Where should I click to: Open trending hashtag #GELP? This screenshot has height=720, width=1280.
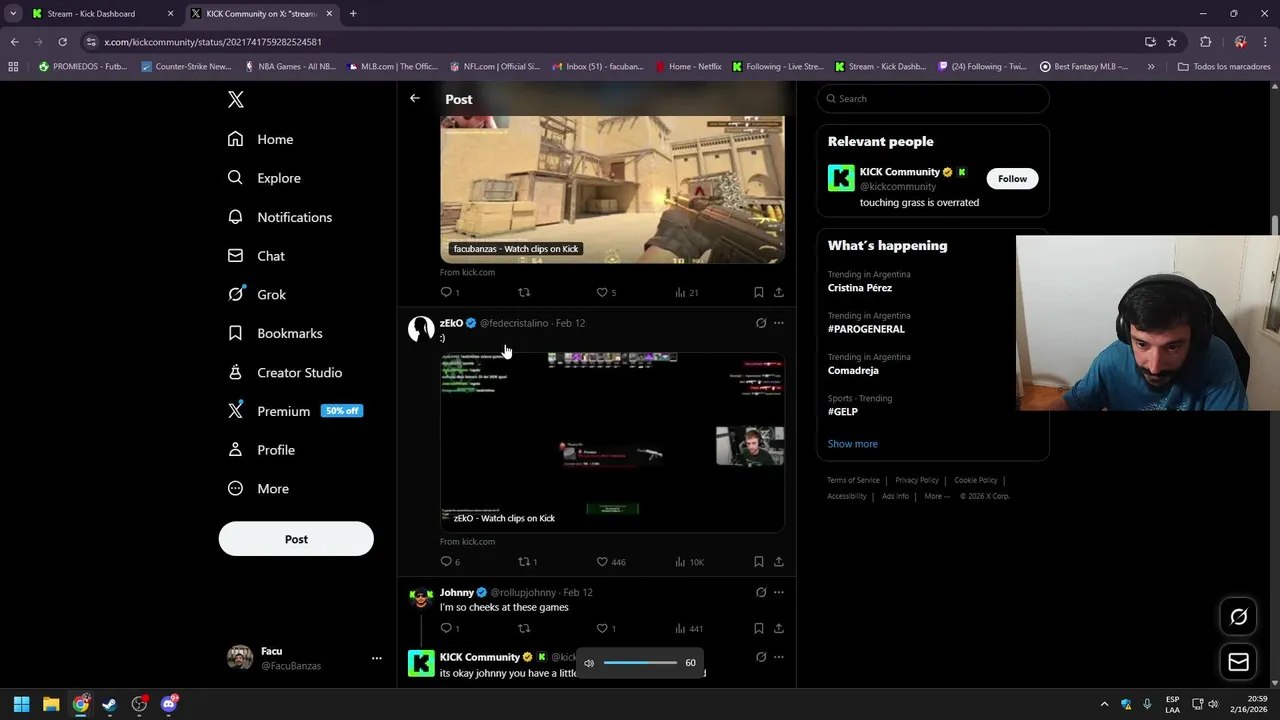843,411
